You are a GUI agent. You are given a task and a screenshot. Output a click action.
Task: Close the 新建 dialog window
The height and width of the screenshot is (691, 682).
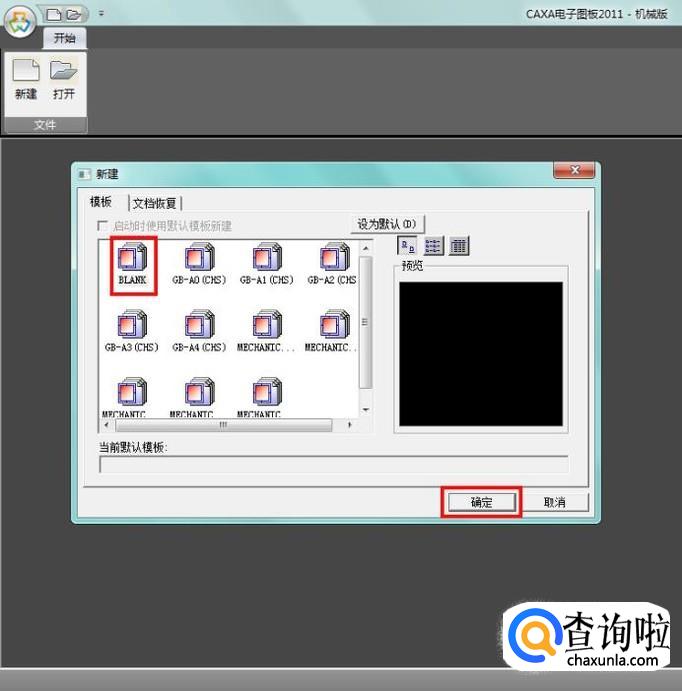point(575,170)
